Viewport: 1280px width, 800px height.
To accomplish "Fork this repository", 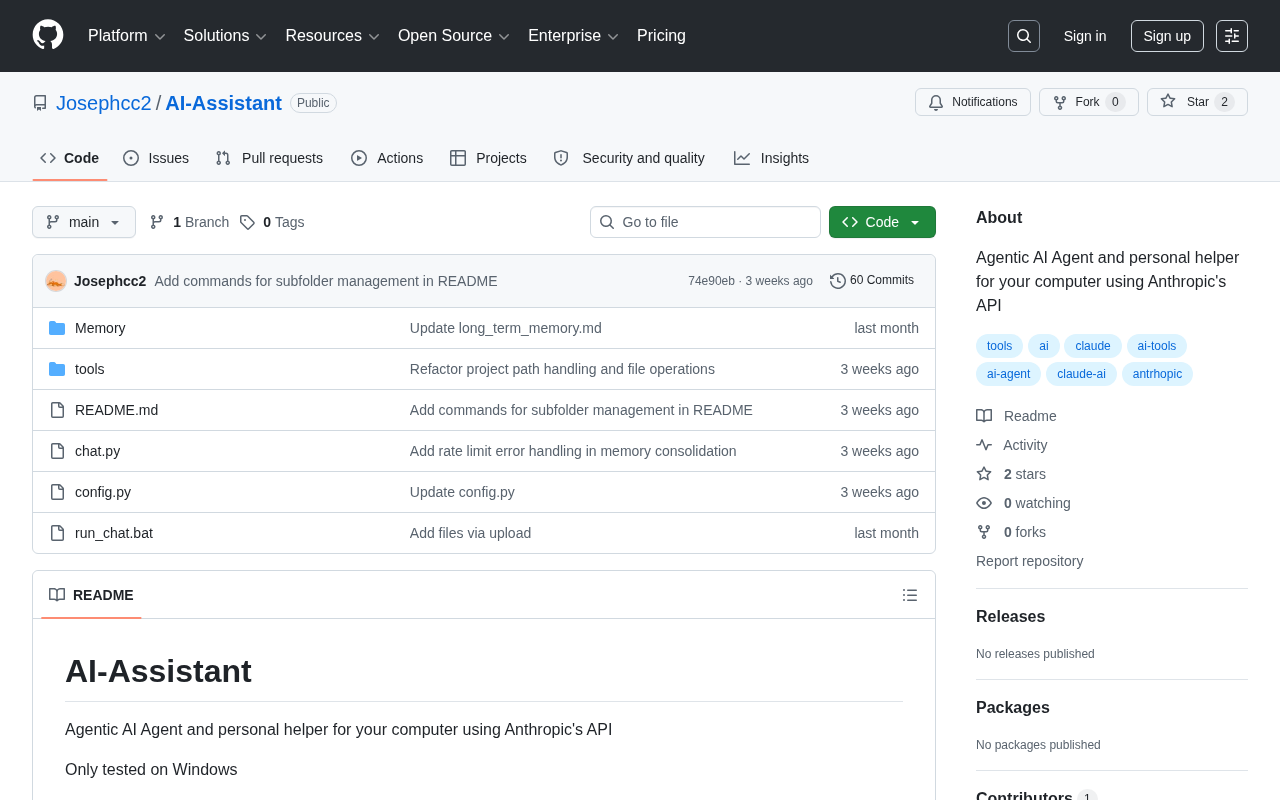I will click(1089, 102).
